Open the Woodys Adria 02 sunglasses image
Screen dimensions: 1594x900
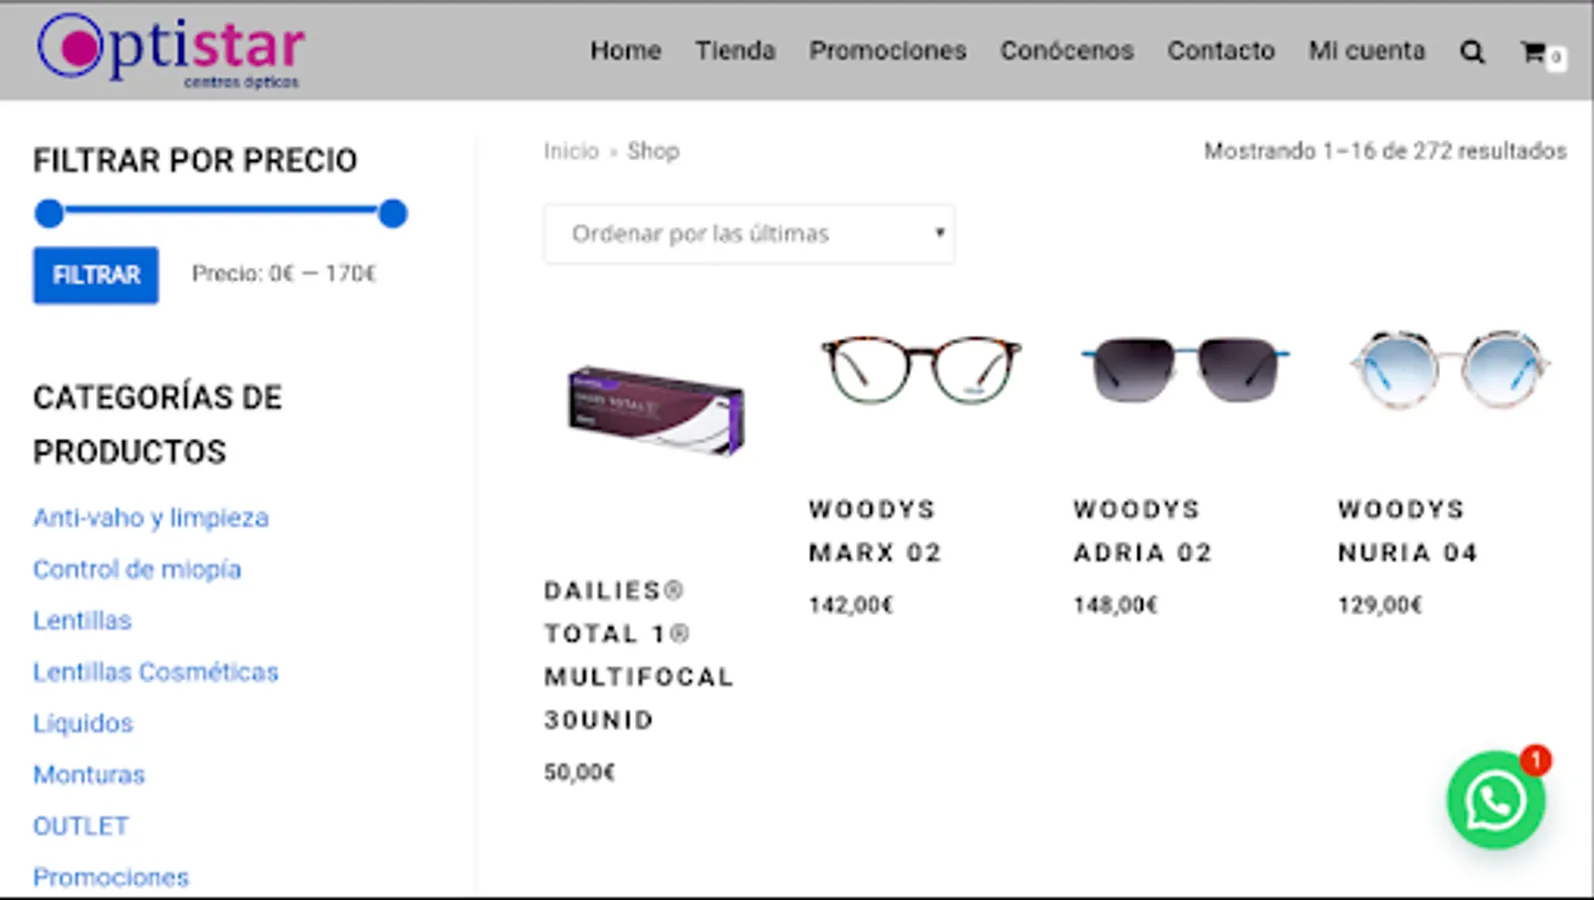point(1185,368)
